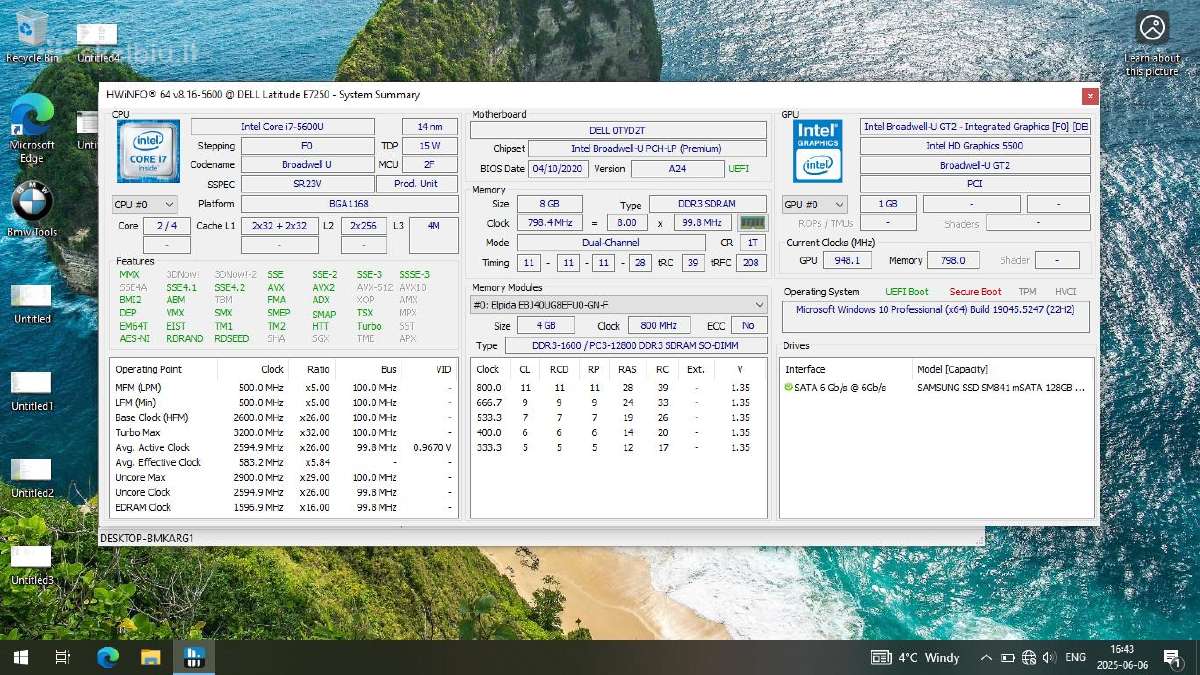Expand the GPU #0 selector dropdown

pyautogui.click(x=814, y=204)
